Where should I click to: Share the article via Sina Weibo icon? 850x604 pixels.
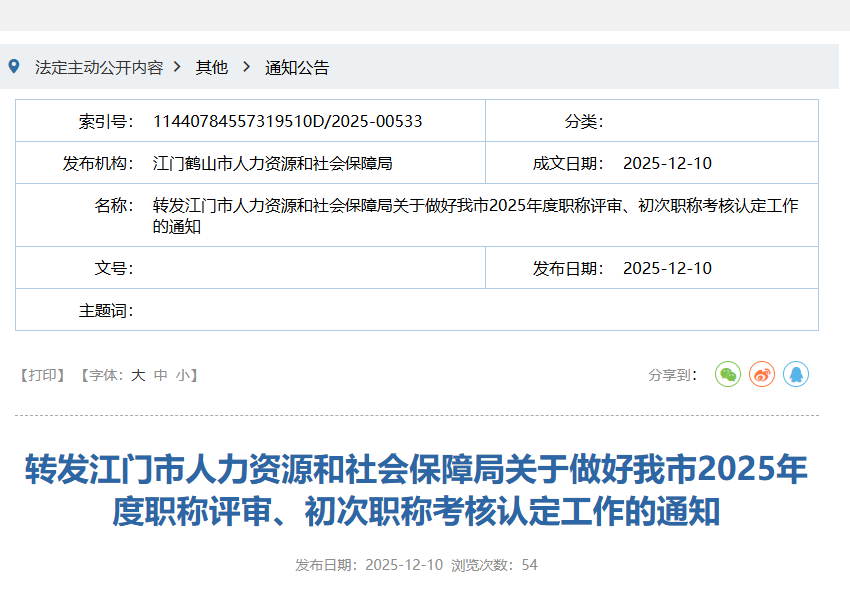[761, 374]
